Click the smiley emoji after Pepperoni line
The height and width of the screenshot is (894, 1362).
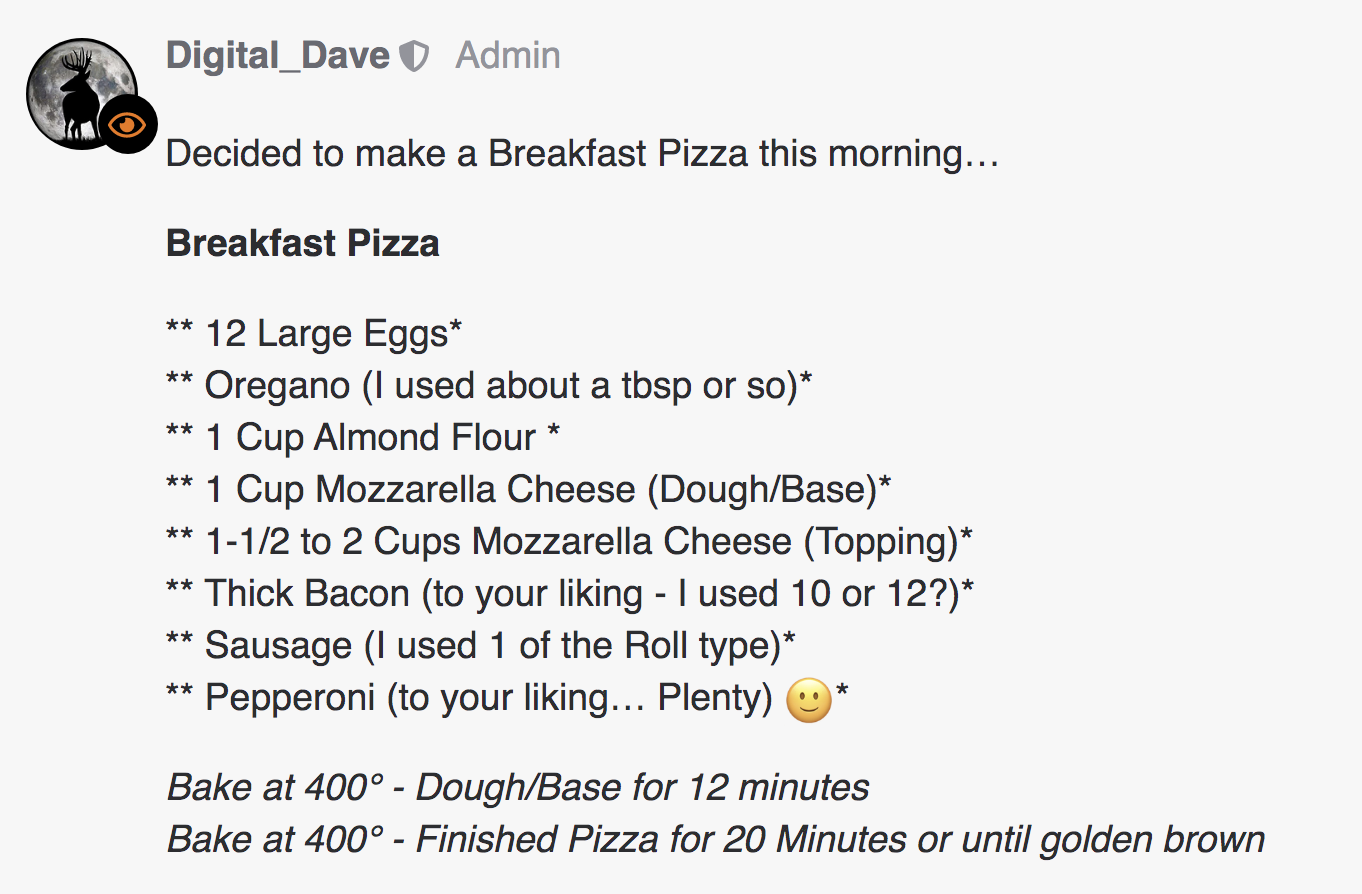809,700
